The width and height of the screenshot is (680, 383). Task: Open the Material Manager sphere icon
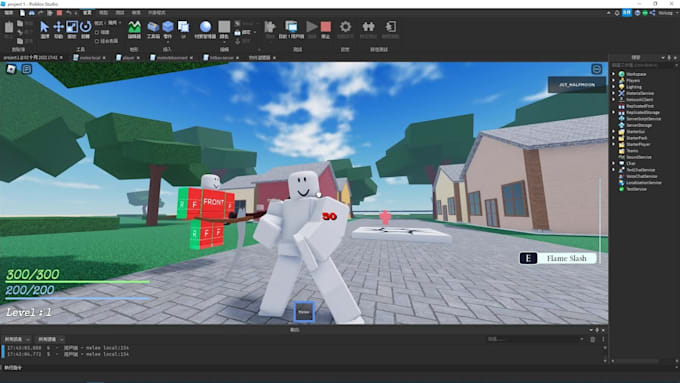pos(205,29)
